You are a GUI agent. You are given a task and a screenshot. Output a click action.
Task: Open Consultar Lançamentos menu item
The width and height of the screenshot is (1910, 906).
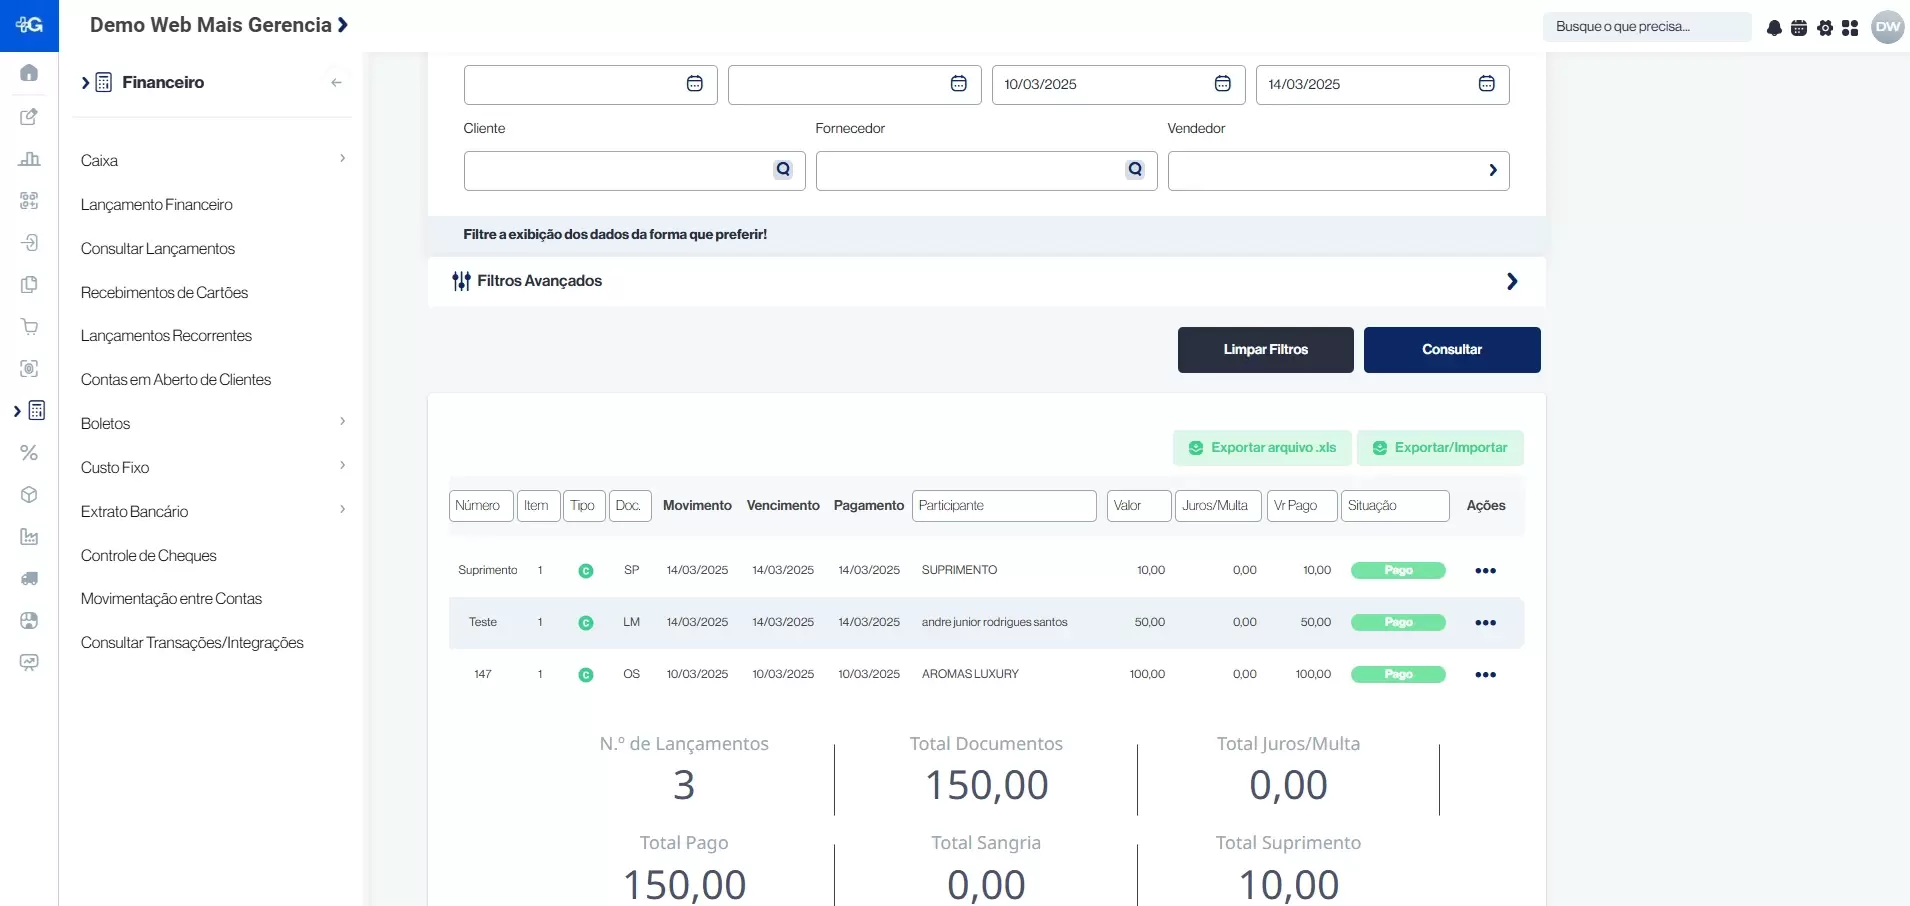(158, 249)
